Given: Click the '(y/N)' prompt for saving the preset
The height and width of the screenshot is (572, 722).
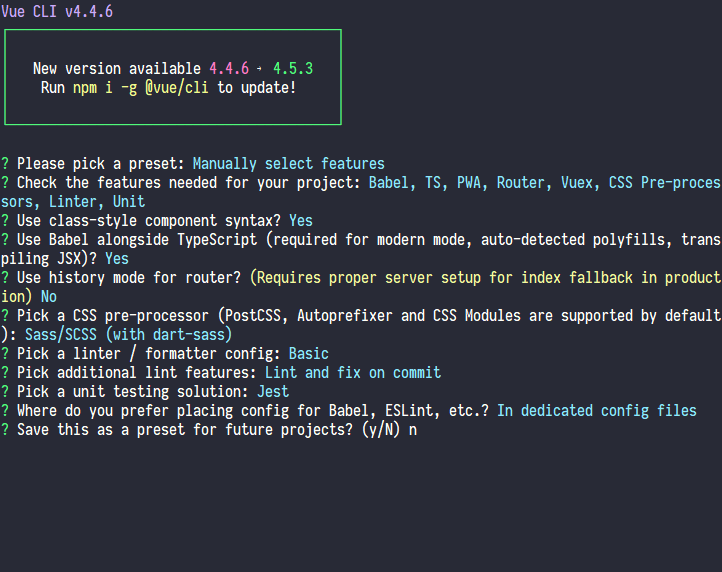Looking at the screenshot, I should pyautogui.click(x=381, y=430).
